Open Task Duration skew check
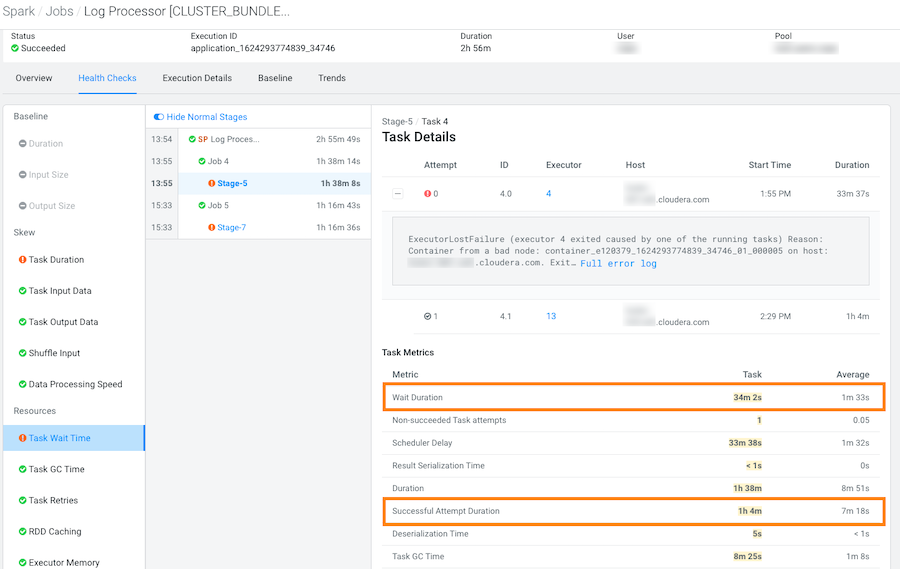Image resolution: width=900 pixels, height=569 pixels. [56, 260]
